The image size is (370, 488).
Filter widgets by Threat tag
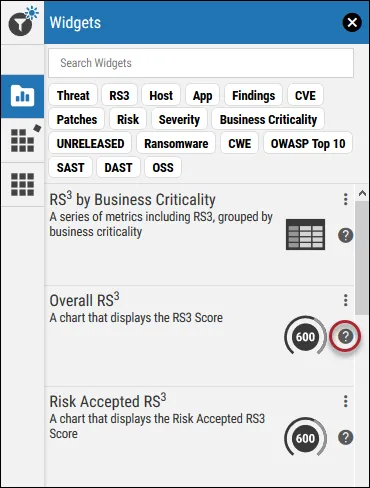coord(73,96)
